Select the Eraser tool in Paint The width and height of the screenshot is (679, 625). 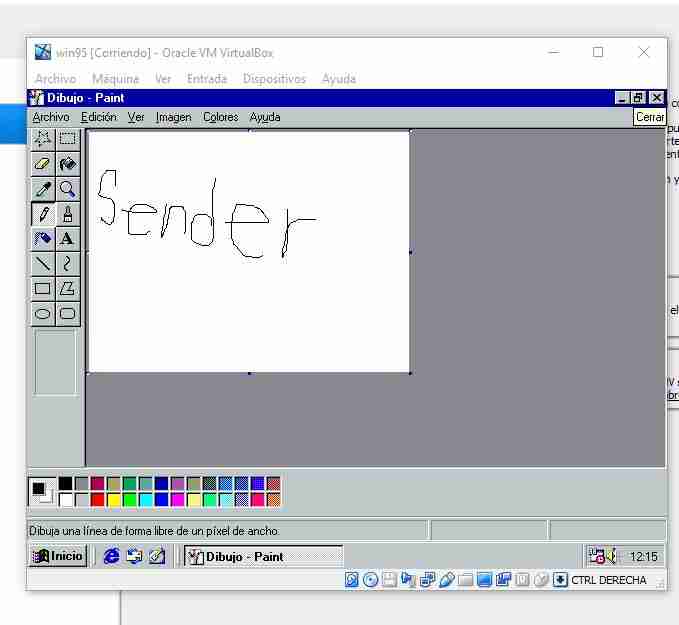(x=43, y=164)
